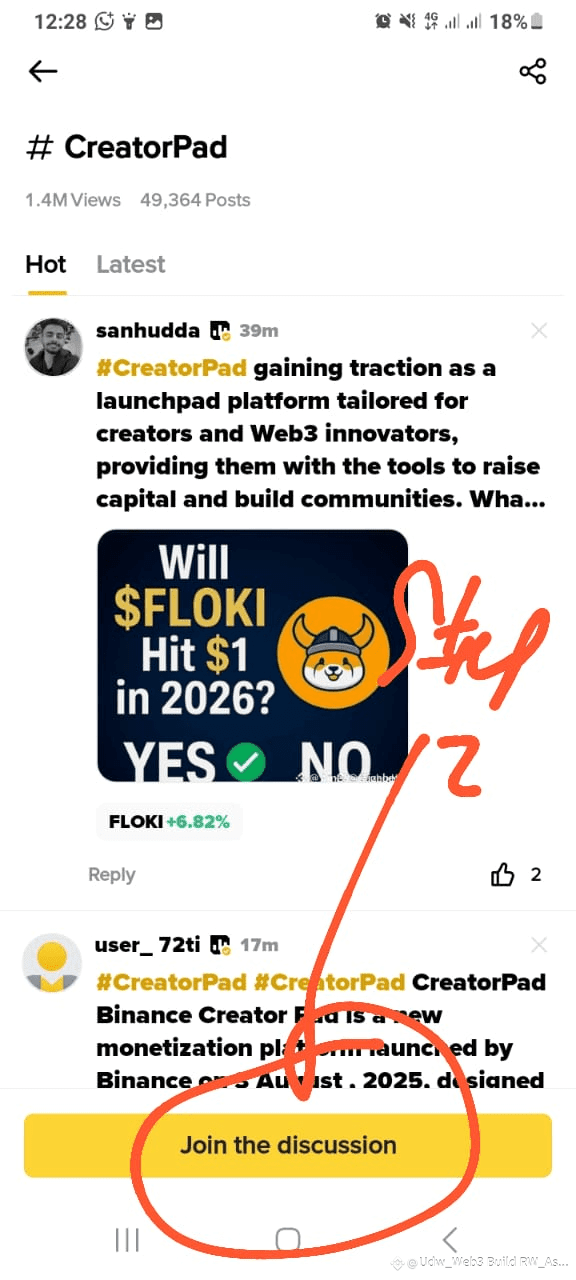
Task: Open the share icon
Action: (x=533, y=71)
